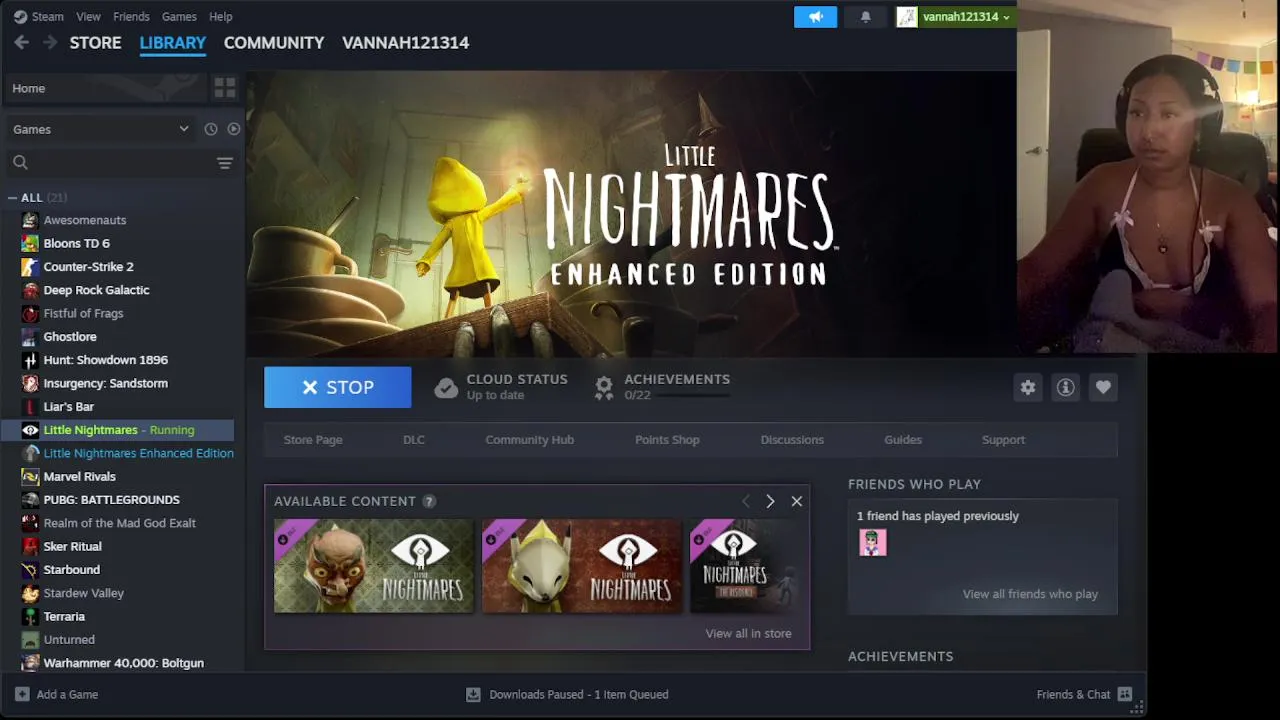Open VANNAH121314 profile tab
1280x720 pixels.
point(405,42)
